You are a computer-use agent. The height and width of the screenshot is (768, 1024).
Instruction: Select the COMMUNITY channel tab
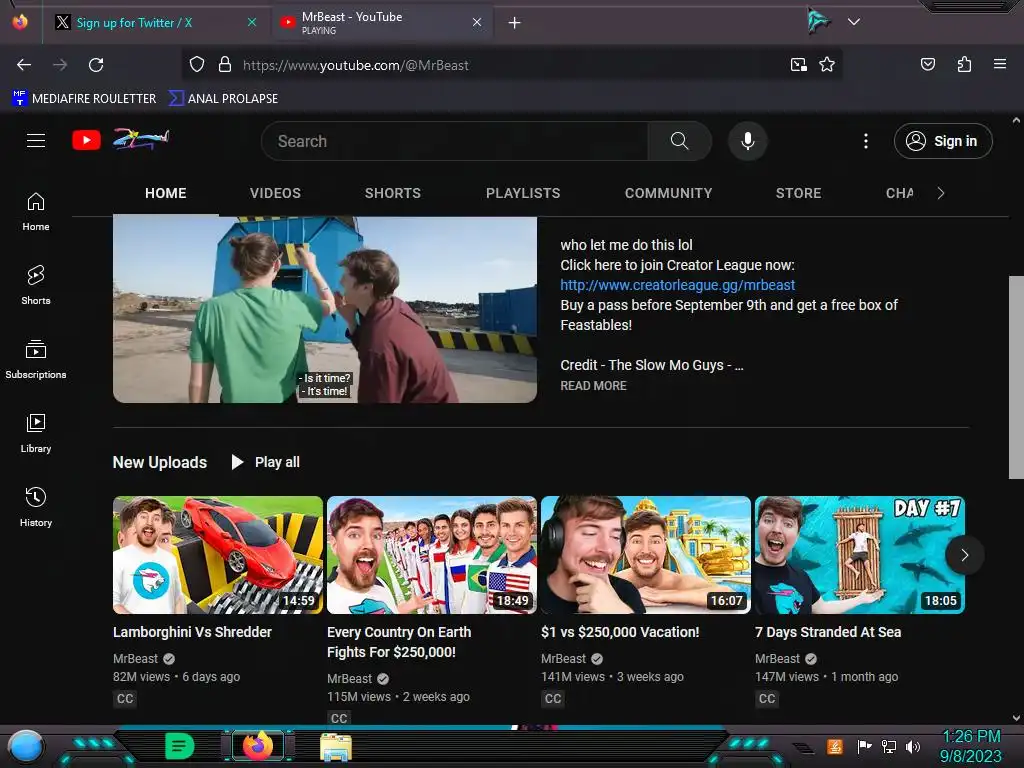pos(668,193)
